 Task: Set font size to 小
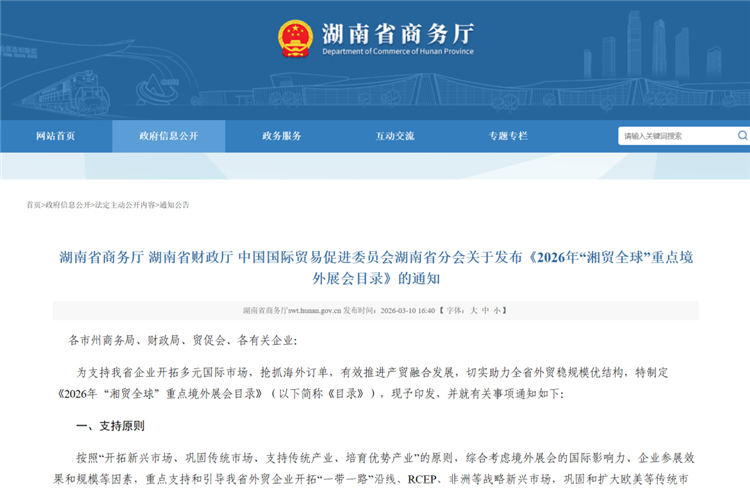point(497,311)
